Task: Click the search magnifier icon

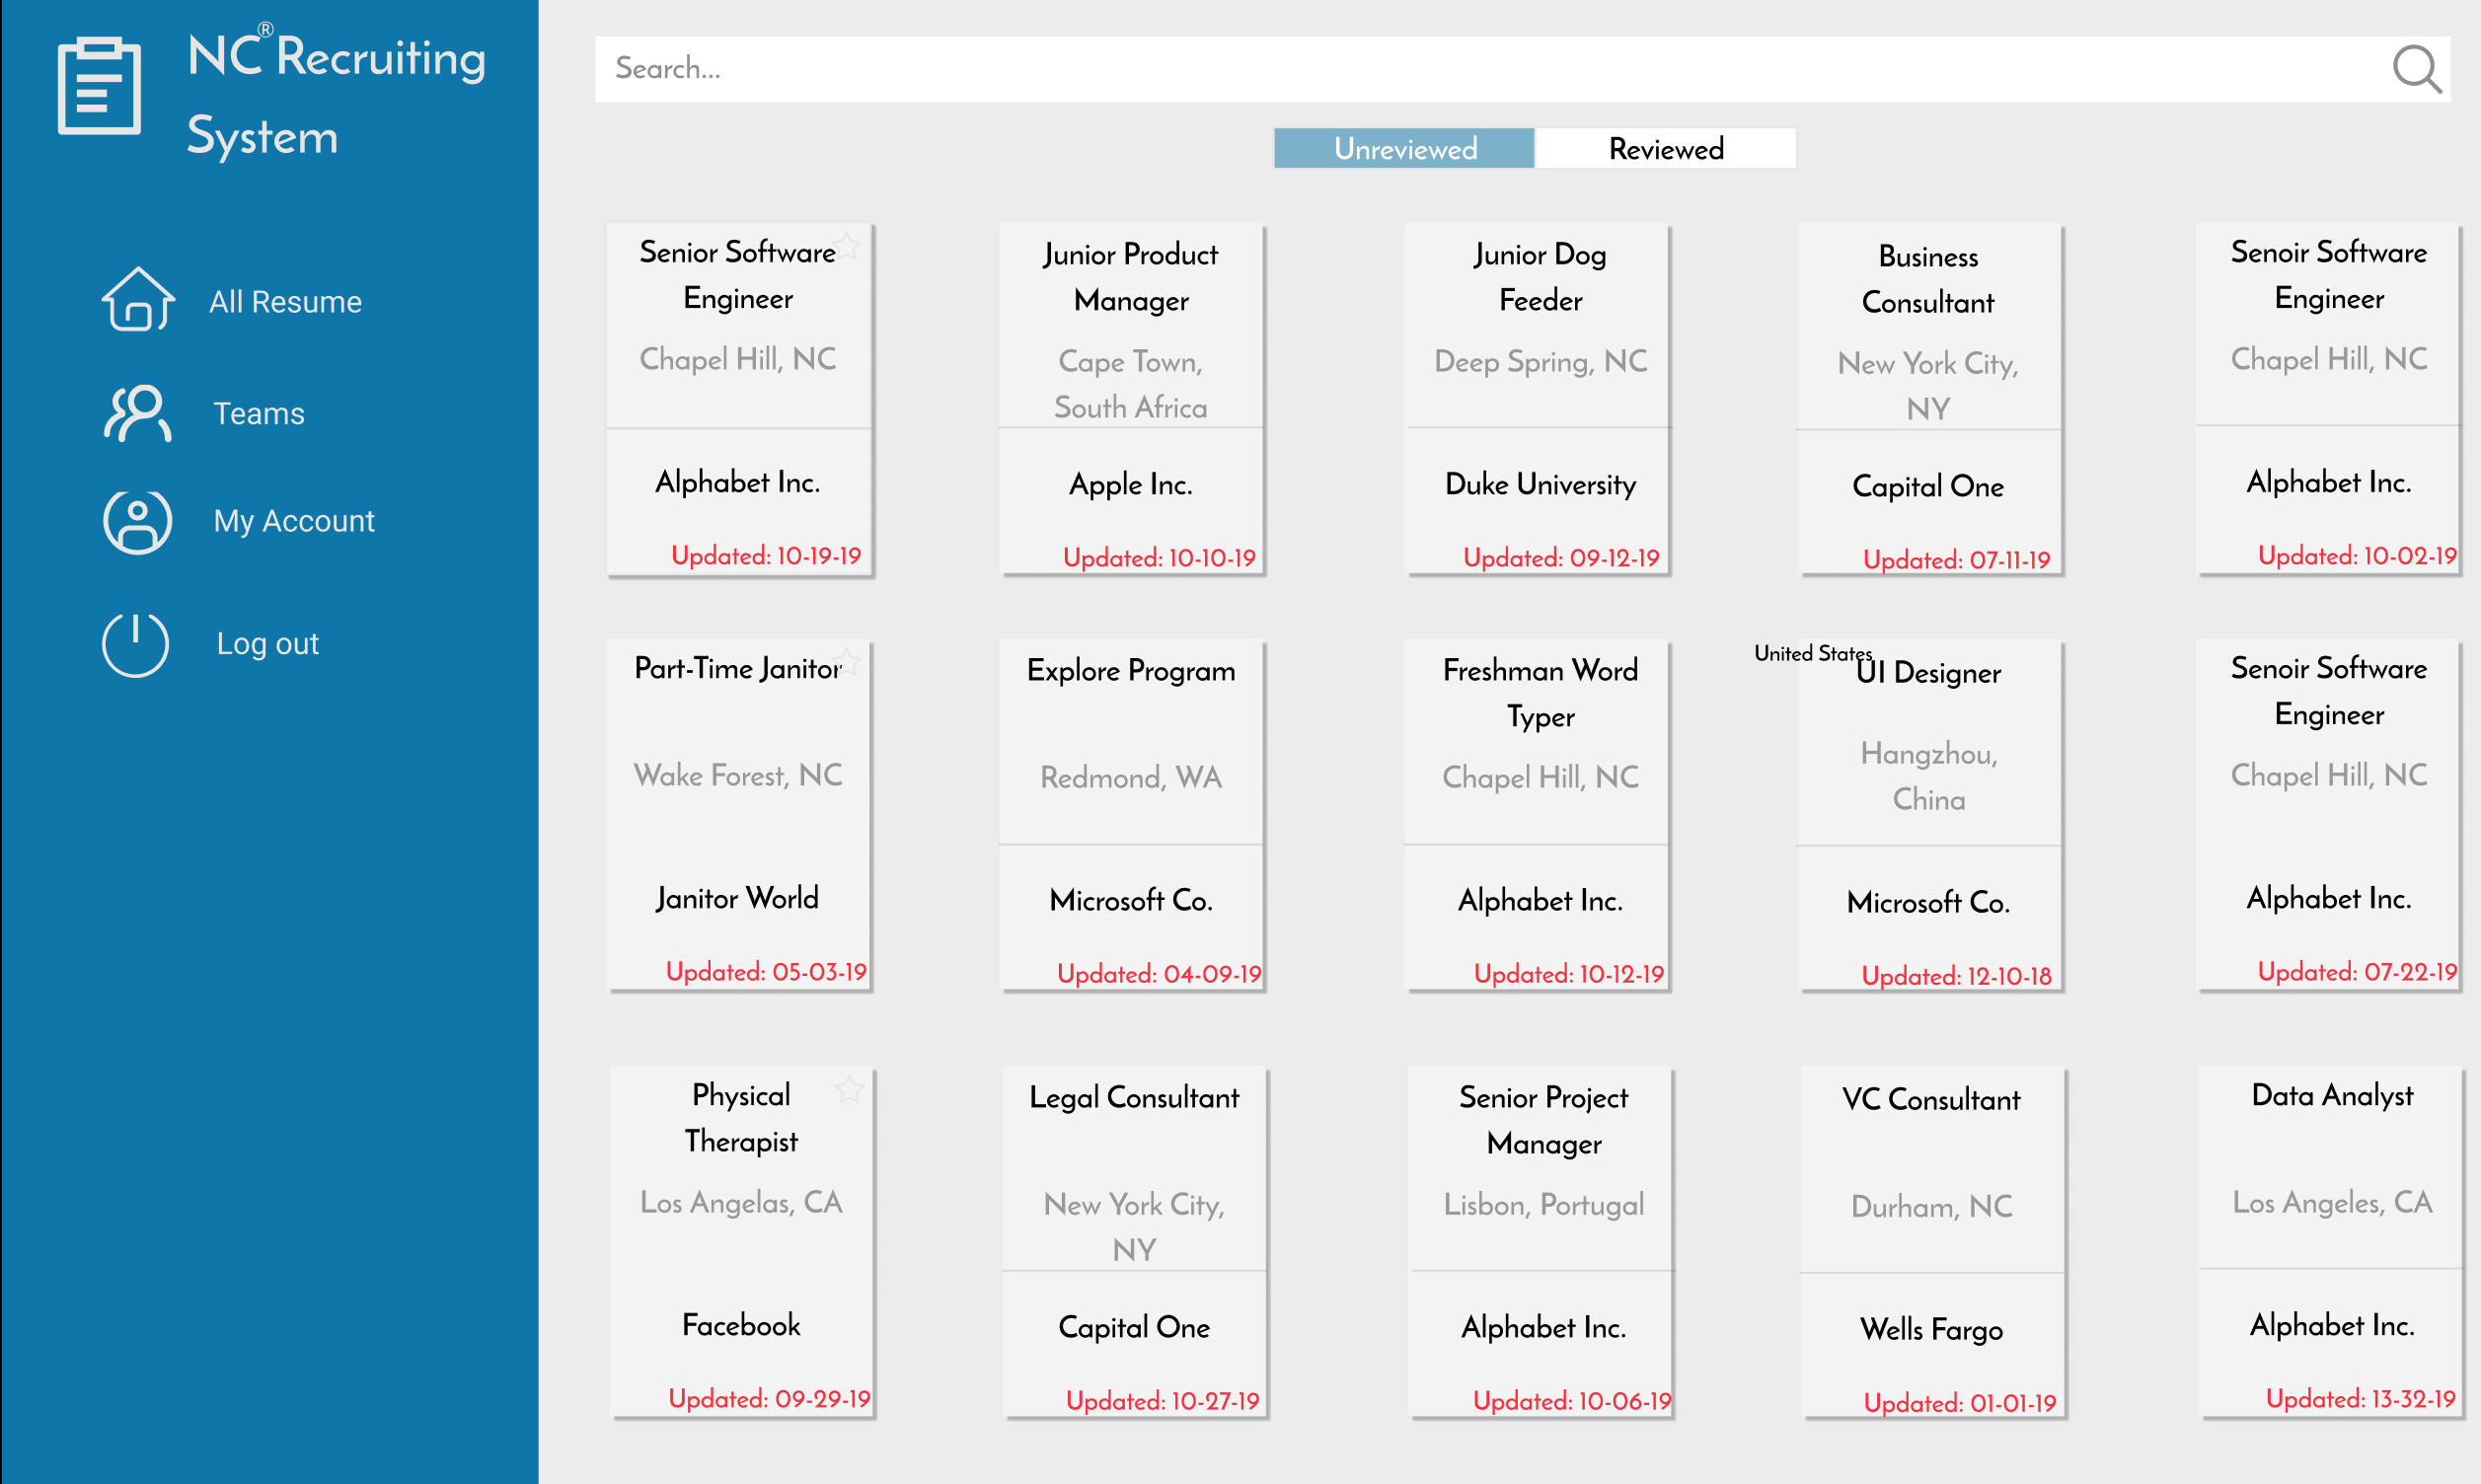Action: [x=2416, y=69]
